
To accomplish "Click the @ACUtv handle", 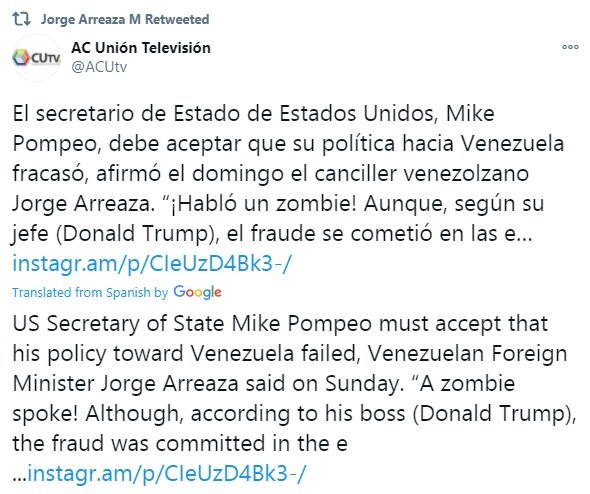I will tap(99, 67).
